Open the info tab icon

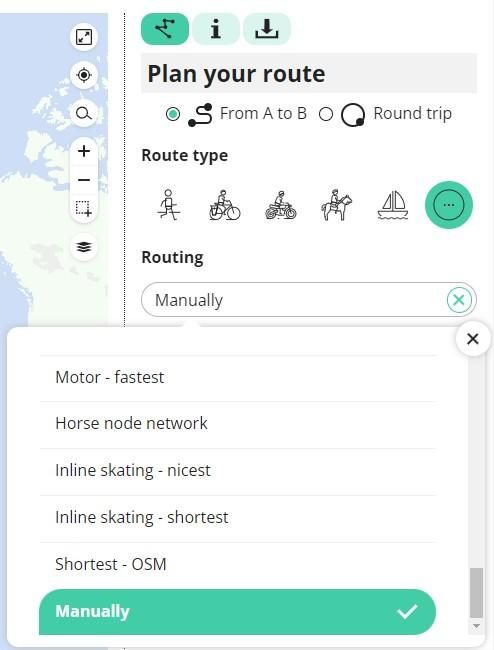(216, 29)
